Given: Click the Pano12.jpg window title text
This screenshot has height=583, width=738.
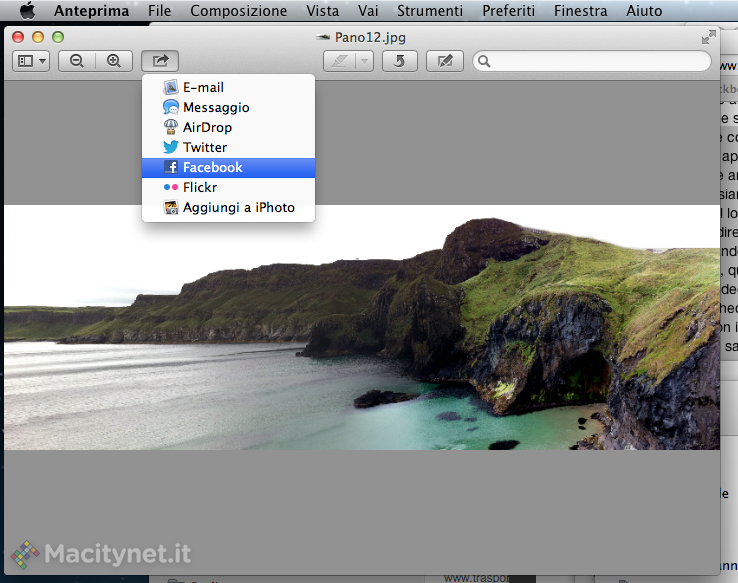Looking at the screenshot, I should pyautogui.click(x=370, y=37).
